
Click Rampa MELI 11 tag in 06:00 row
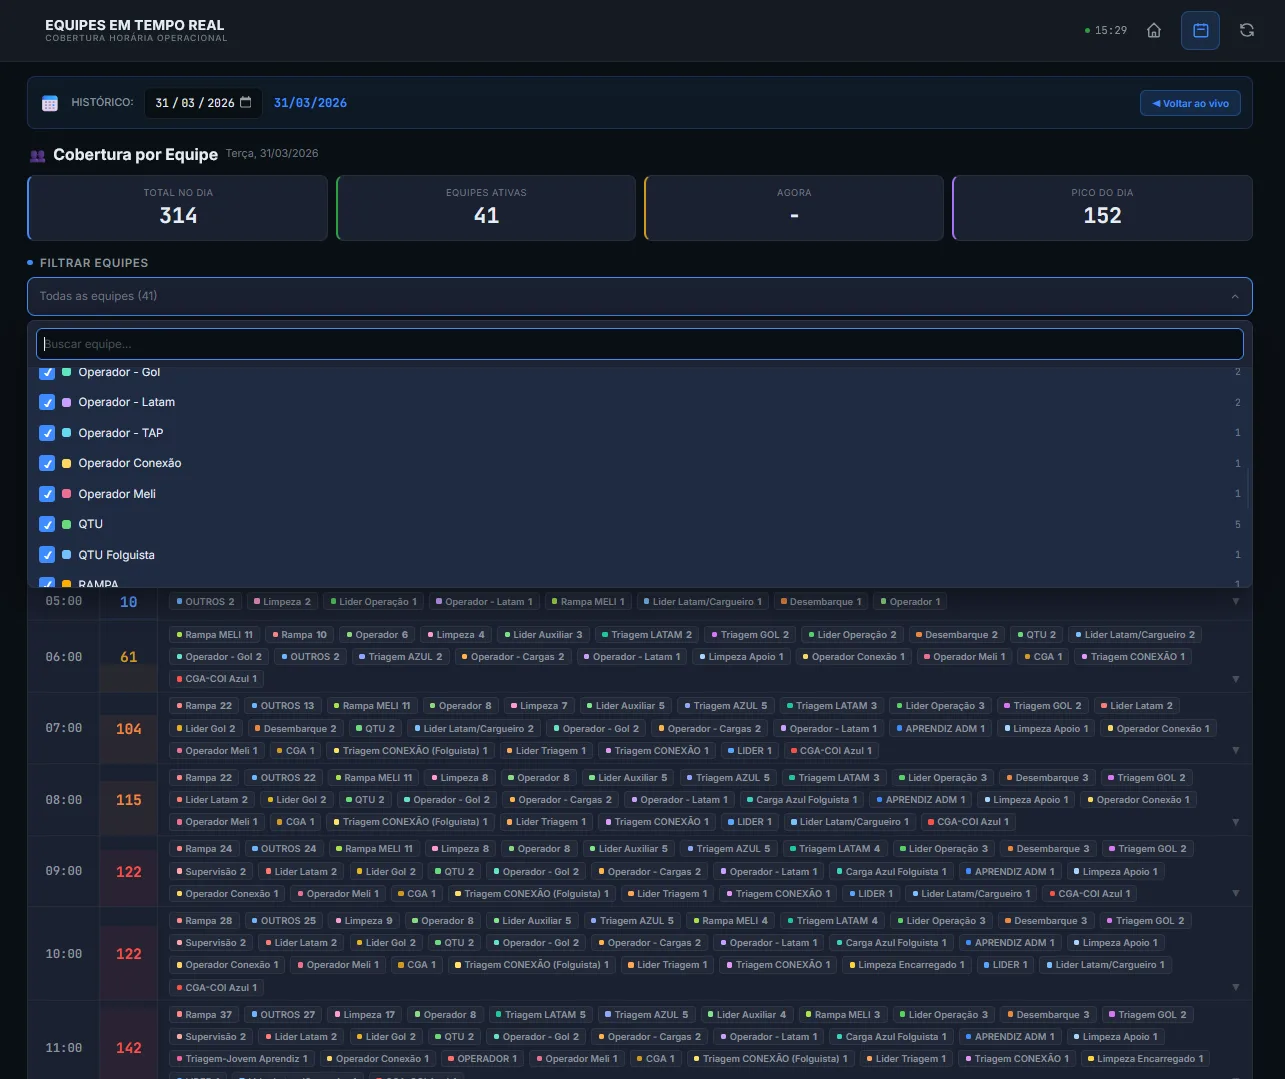215,635
